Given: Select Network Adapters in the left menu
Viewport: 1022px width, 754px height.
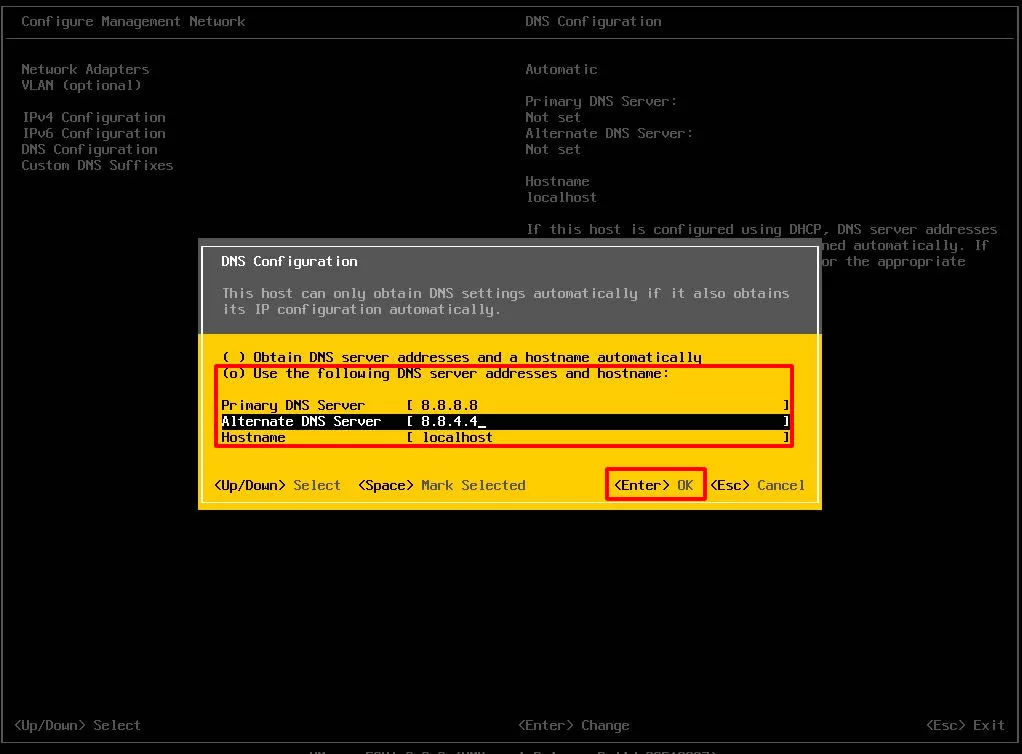Looking at the screenshot, I should tap(85, 69).
